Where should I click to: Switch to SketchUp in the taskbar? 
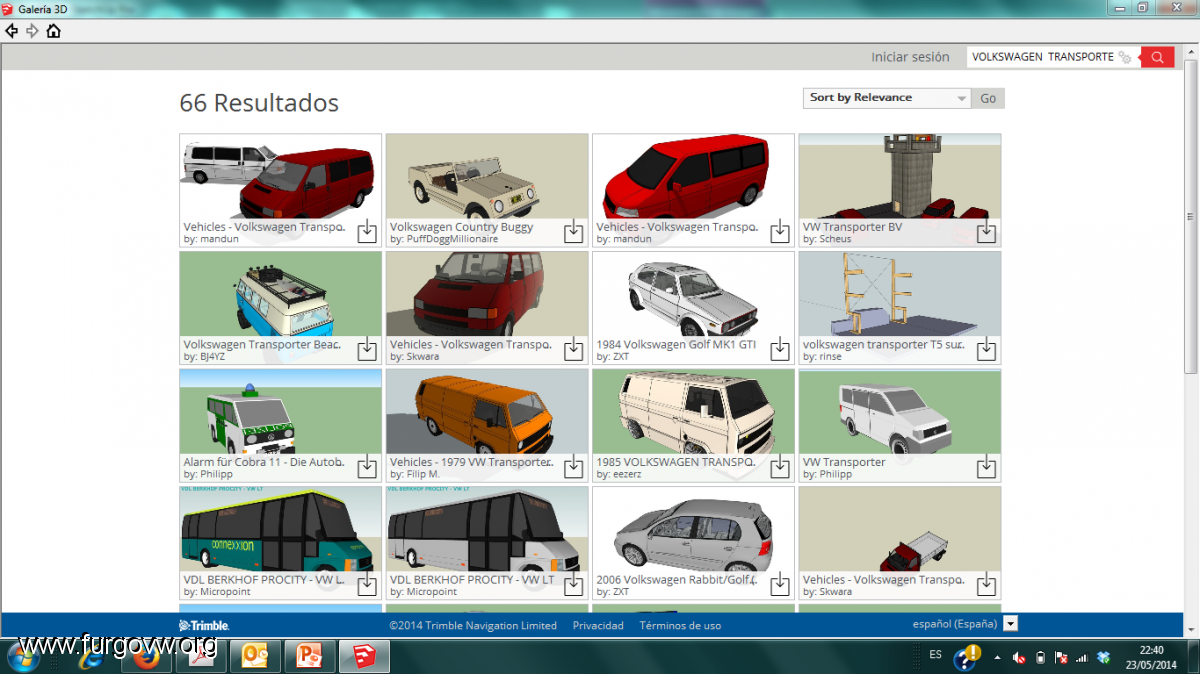[x=364, y=657]
